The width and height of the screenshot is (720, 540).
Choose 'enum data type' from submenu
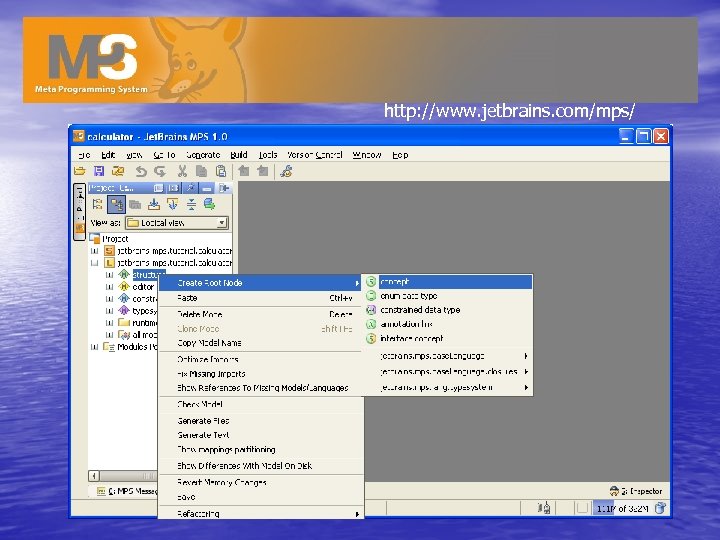tap(449, 296)
